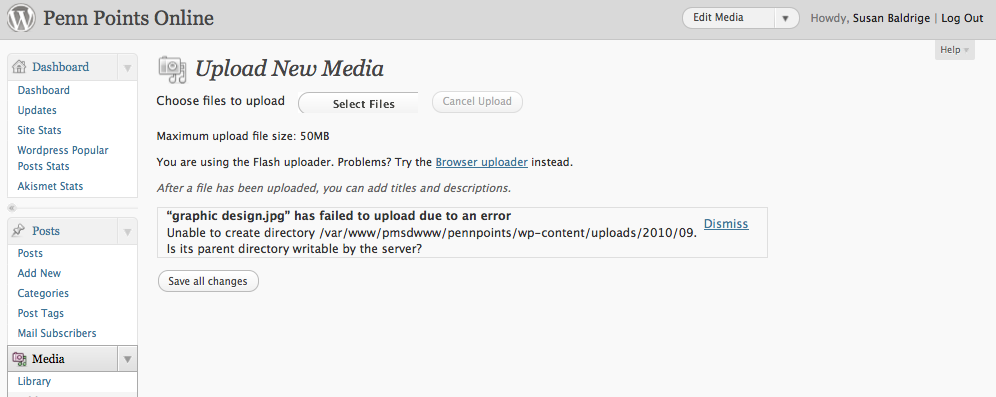Click the Dashboard house icon
The height and width of the screenshot is (397, 996).
click(19, 67)
